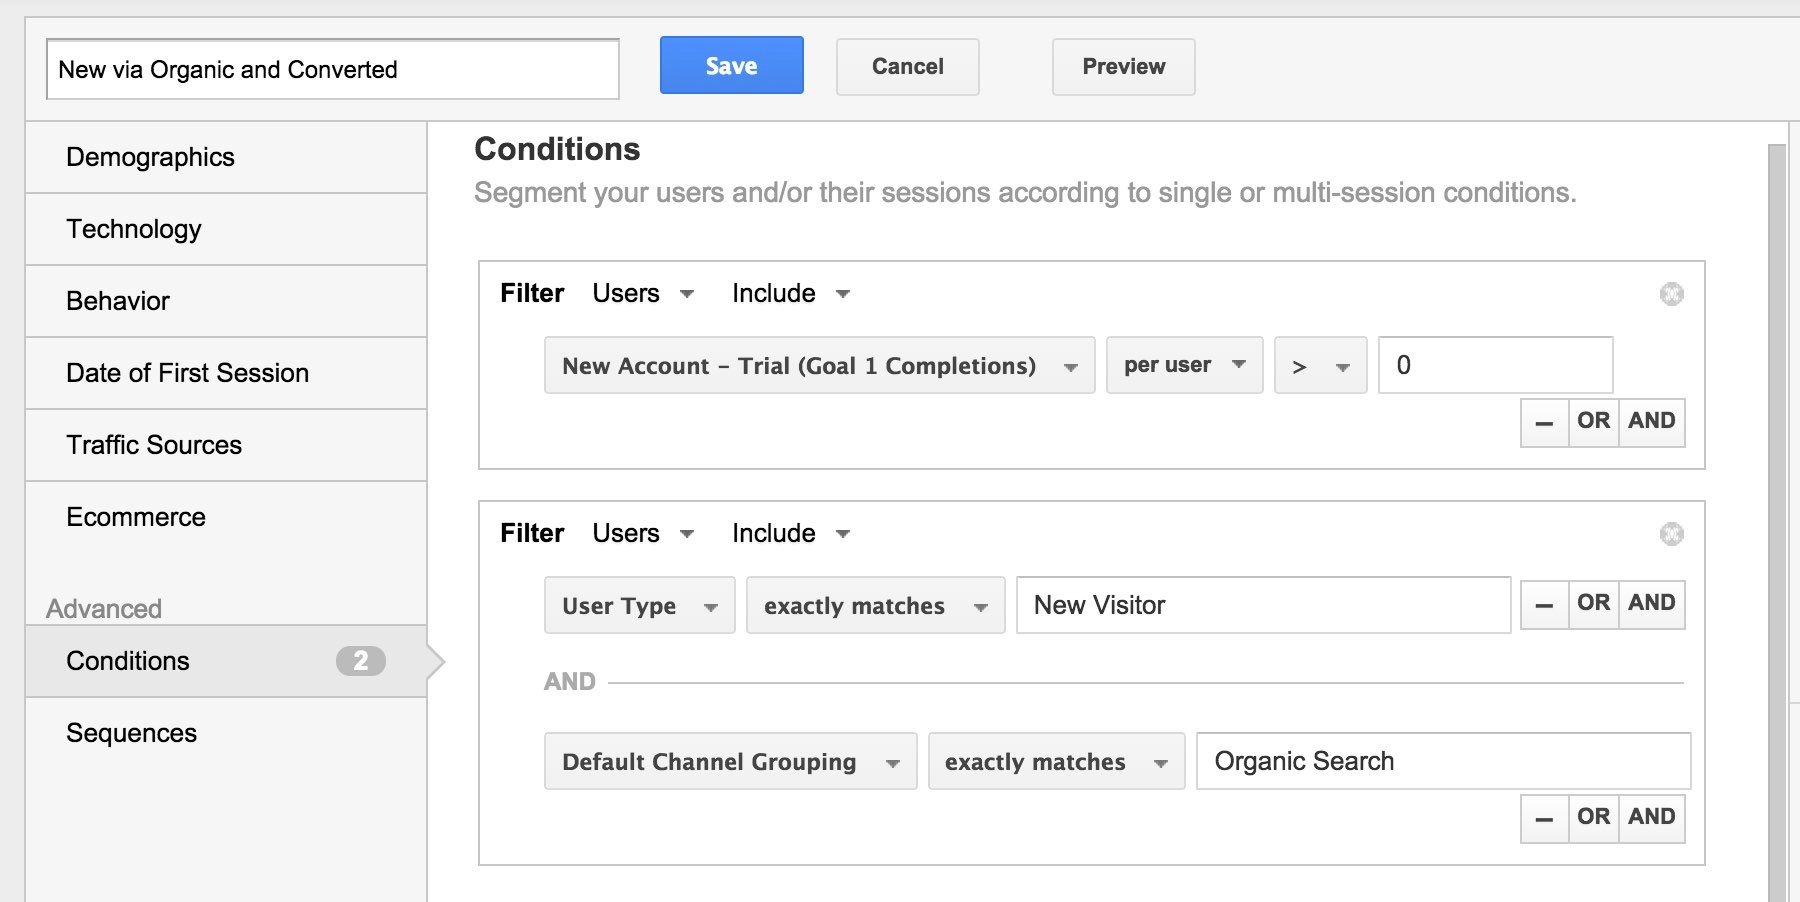Screen dimensions: 1800x902
Task: Open the per user scope dropdown
Action: (x=1184, y=366)
